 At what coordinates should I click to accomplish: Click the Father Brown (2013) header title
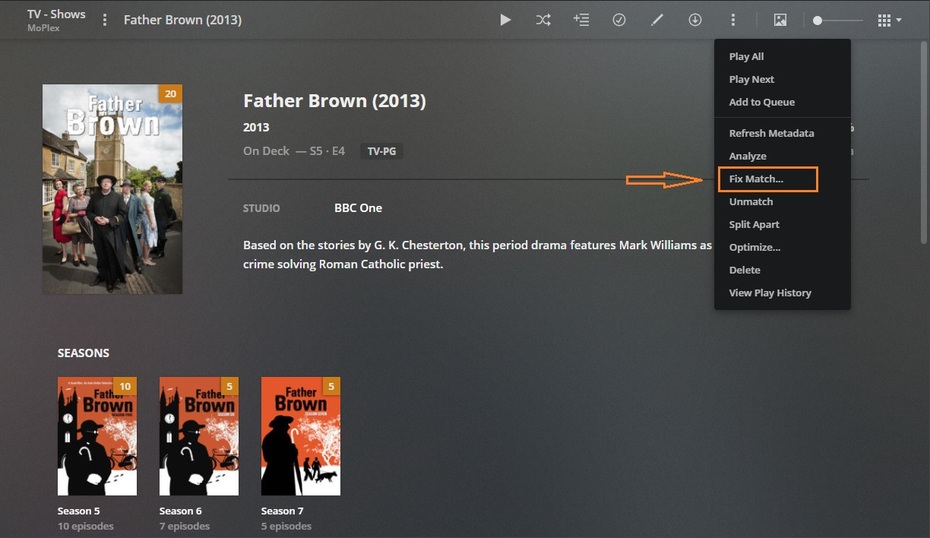tap(182, 20)
